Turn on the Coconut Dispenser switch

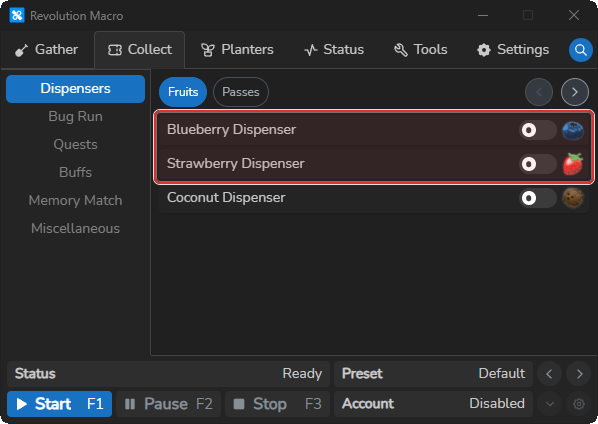tap(538, 198)
